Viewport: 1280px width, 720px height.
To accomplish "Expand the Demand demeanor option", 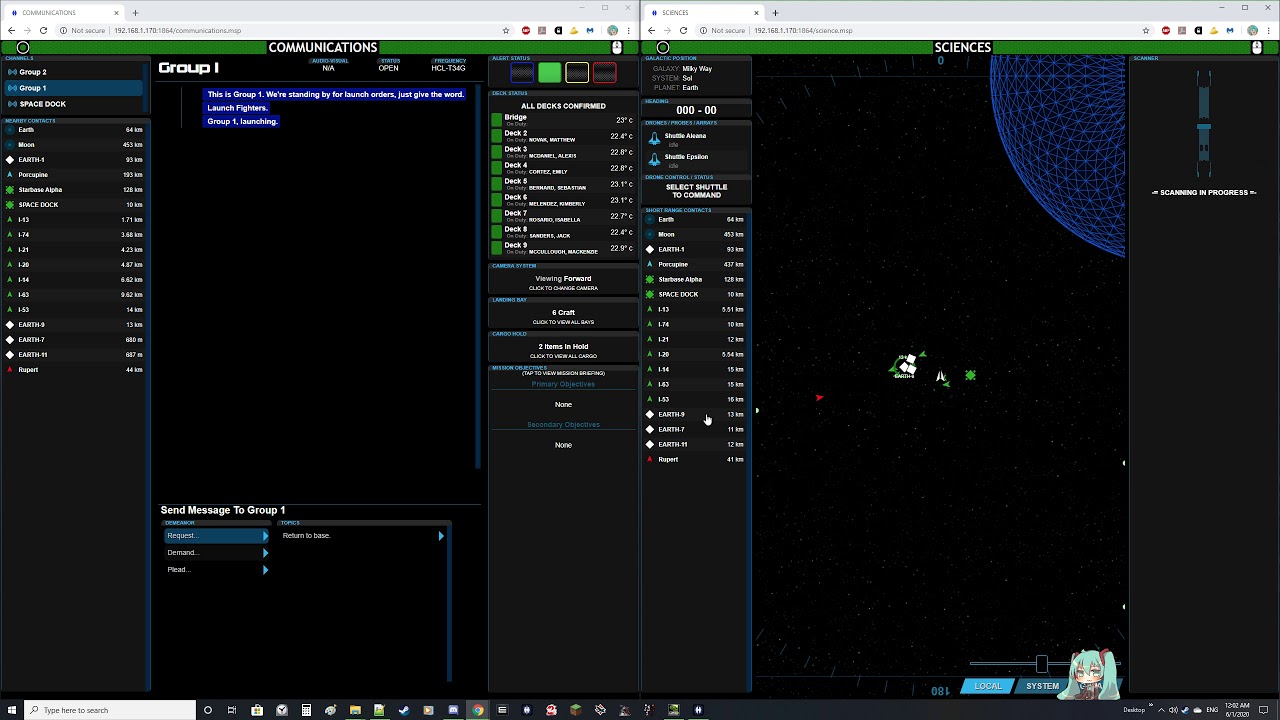I will [x=217, y=553].
